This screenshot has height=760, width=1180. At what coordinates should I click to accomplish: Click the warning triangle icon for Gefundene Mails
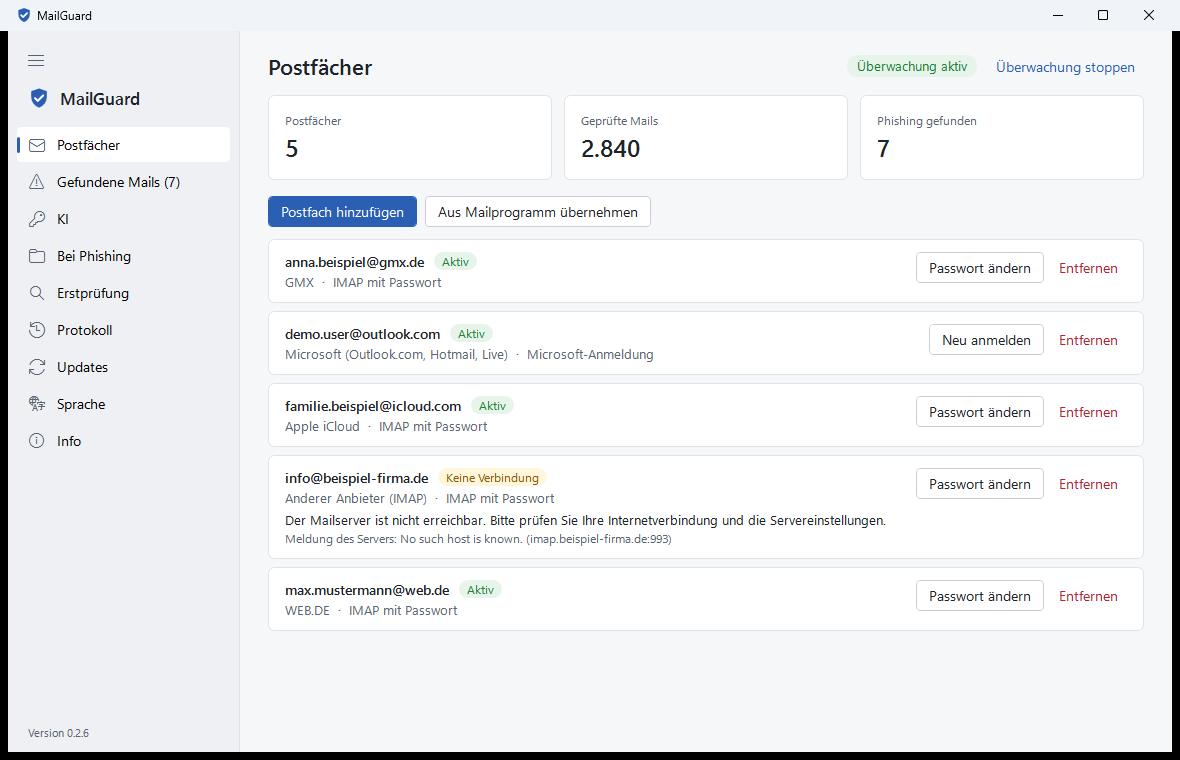(37, 182)
